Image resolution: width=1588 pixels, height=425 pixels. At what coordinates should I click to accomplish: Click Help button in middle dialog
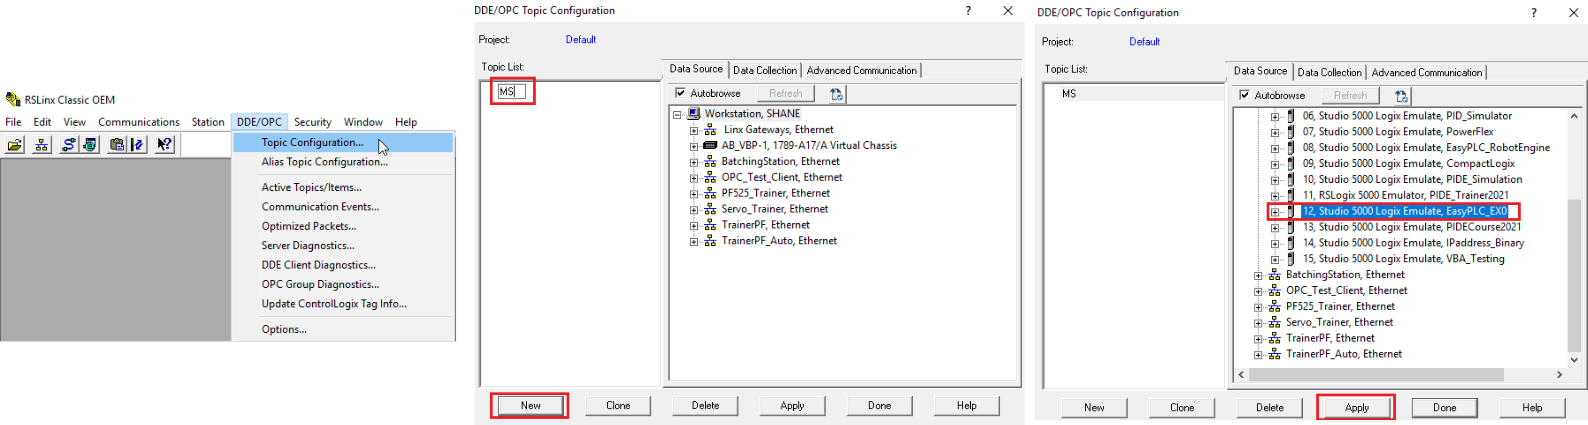point(967,406)
